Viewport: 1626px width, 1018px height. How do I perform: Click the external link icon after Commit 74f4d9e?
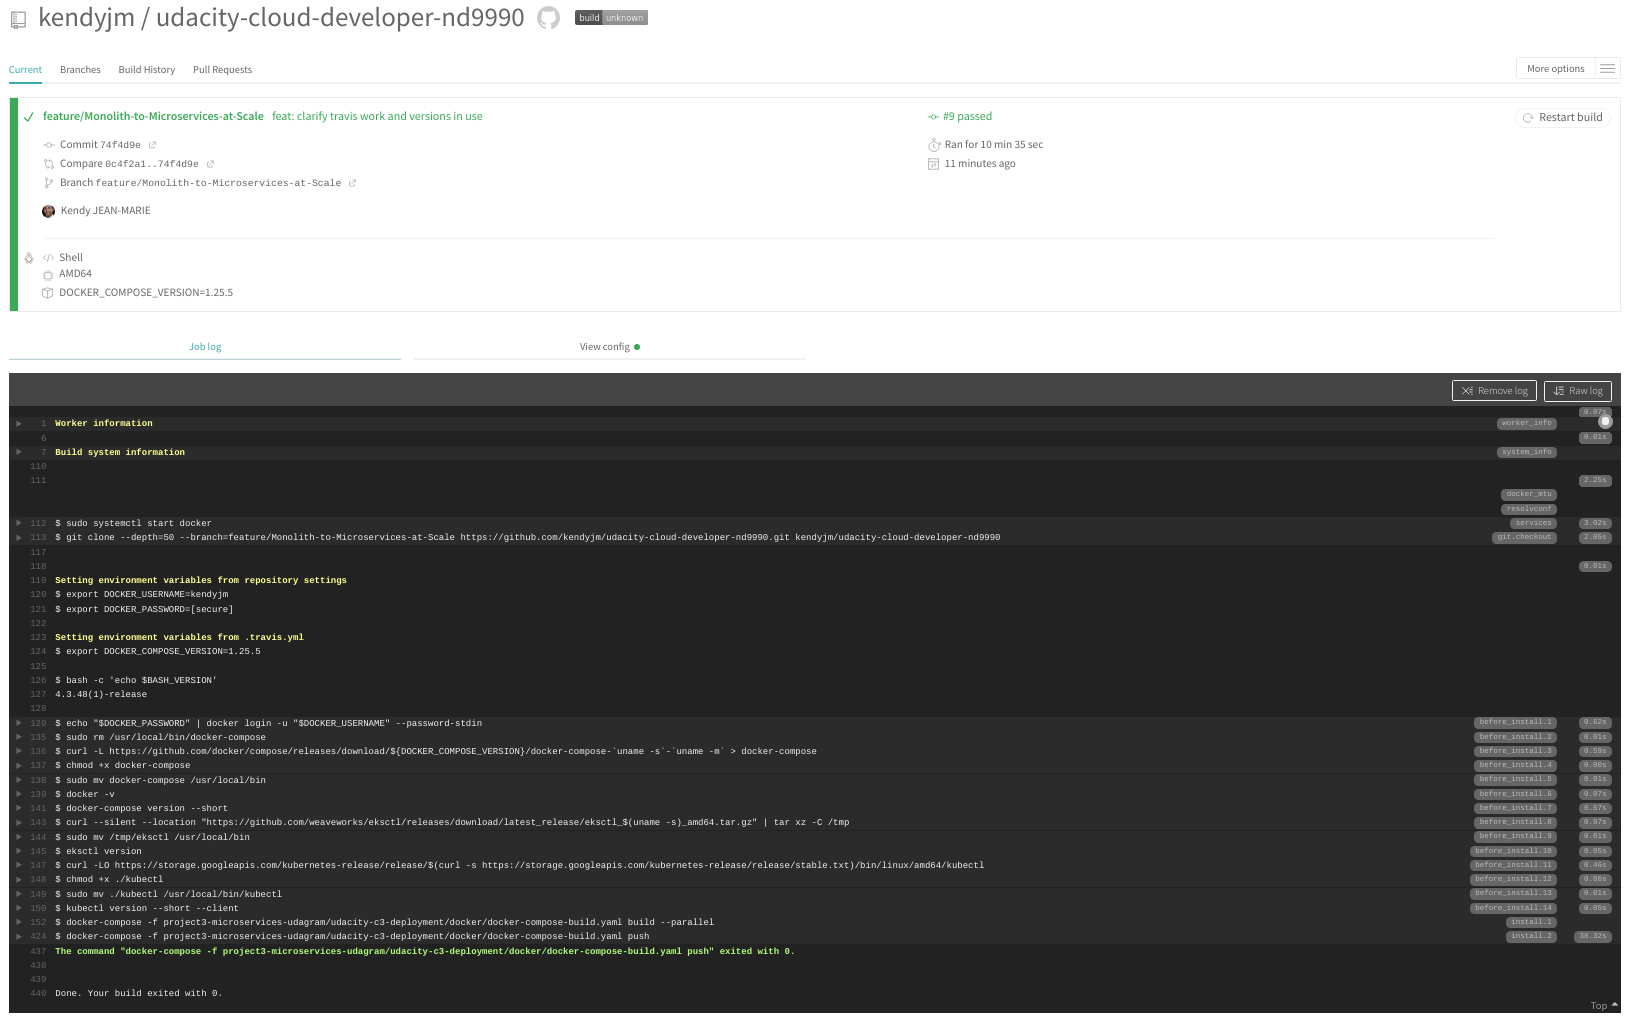(152, 145)
